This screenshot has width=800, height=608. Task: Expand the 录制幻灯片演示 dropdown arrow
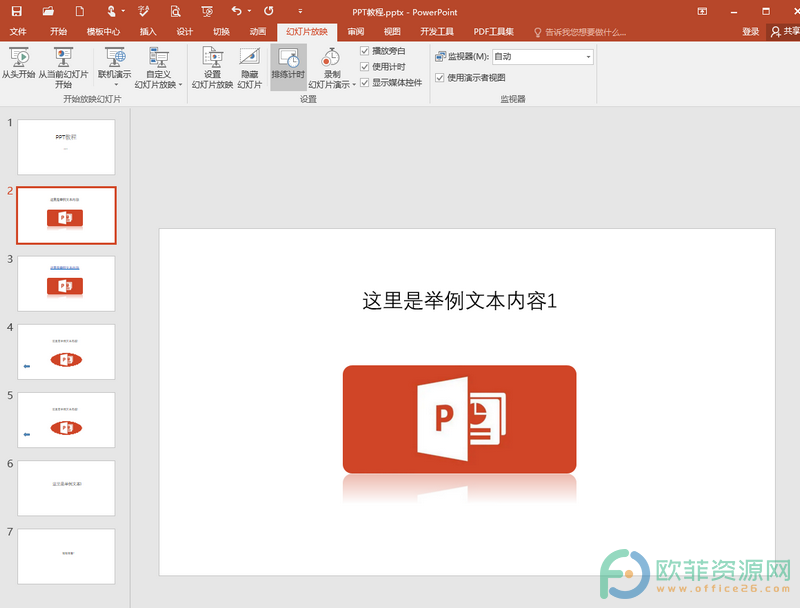[x=354, y=85]
